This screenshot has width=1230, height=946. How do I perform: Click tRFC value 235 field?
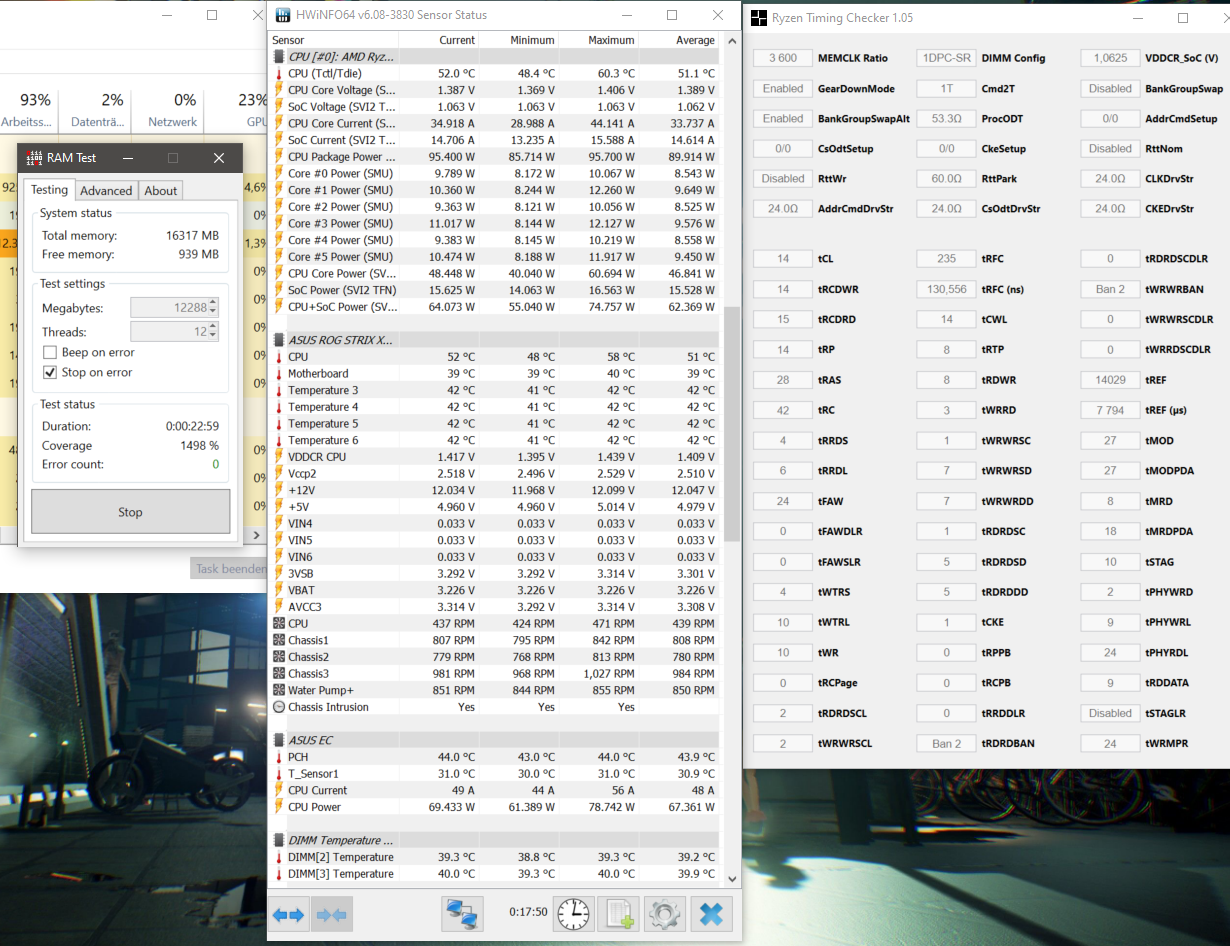(x=947, y=259)
